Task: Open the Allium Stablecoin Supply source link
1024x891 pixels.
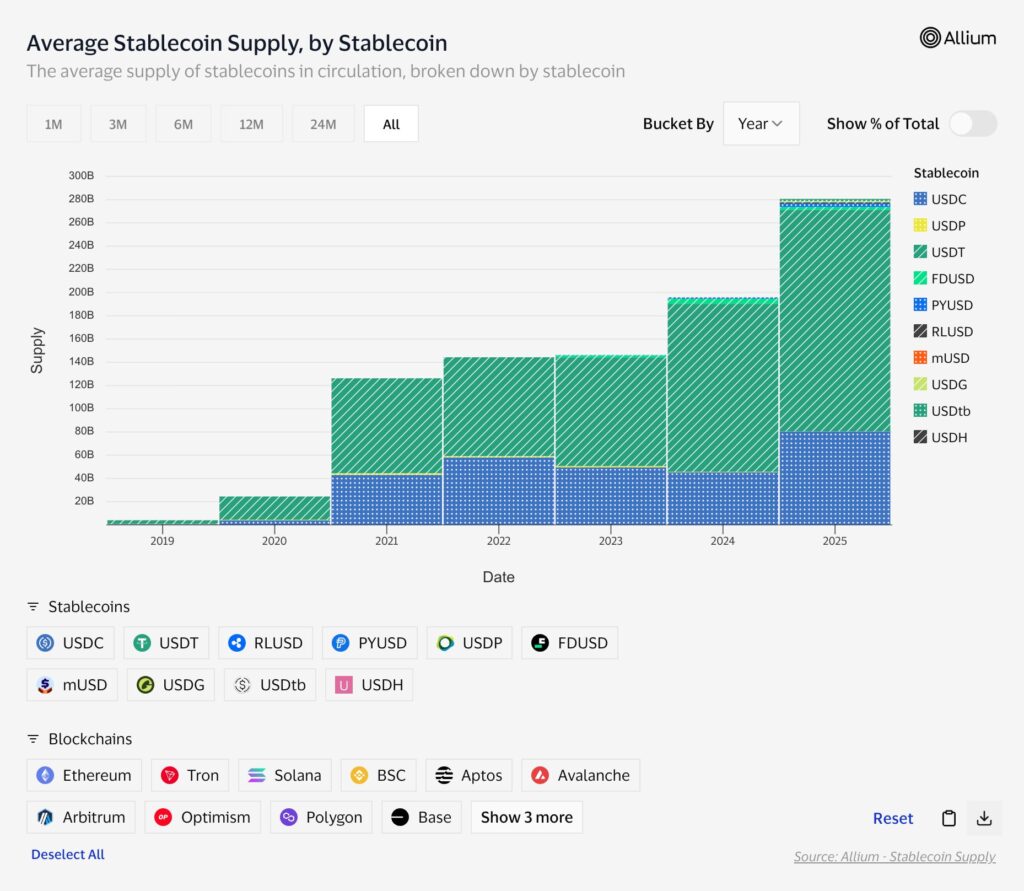Action: pyautogui.click(x=894, y=857)
